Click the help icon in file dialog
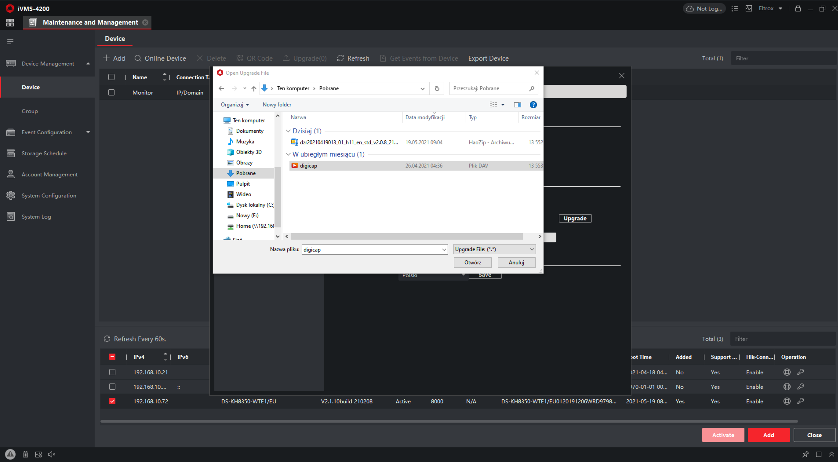Viewport: 838px width, 462px height. coord(533,104)
